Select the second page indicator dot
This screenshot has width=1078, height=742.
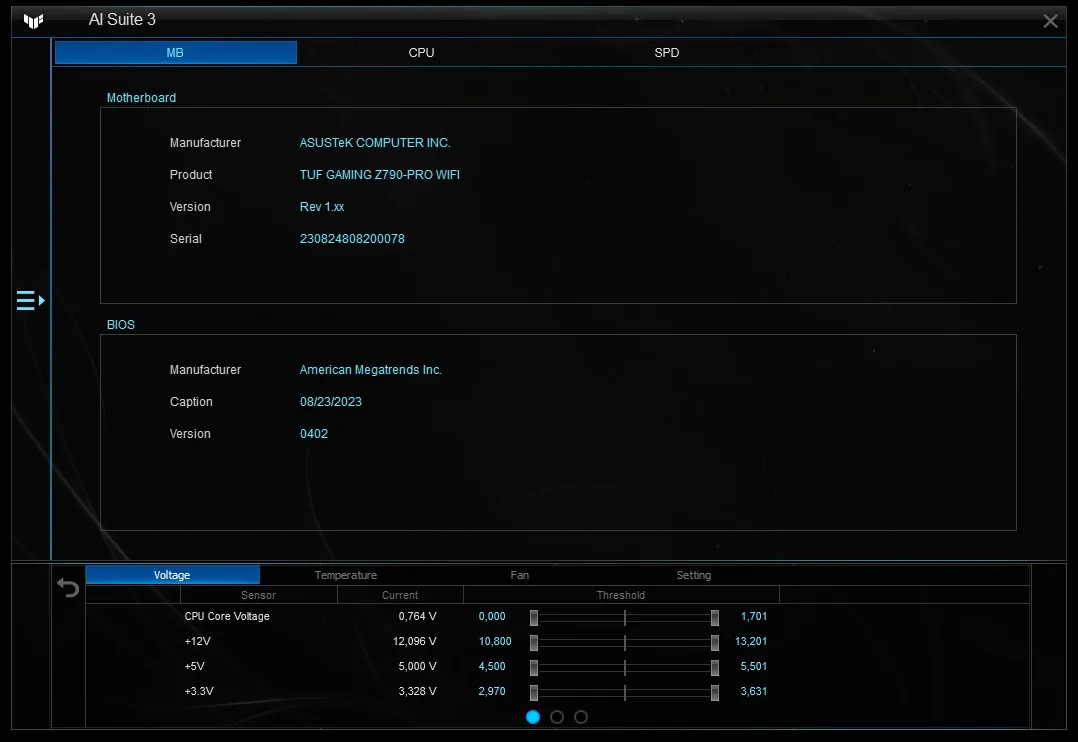[557, 717]
